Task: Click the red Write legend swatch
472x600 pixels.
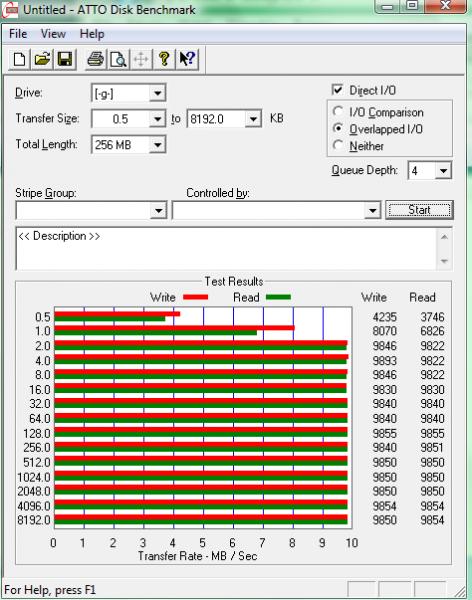Action: click(195, 297)
